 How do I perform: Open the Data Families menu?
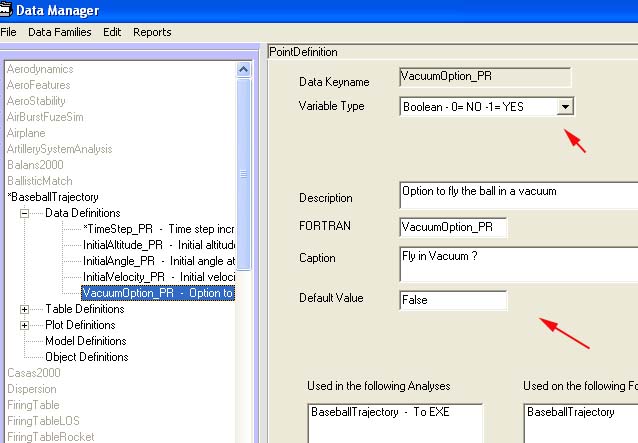coord(59,32)
